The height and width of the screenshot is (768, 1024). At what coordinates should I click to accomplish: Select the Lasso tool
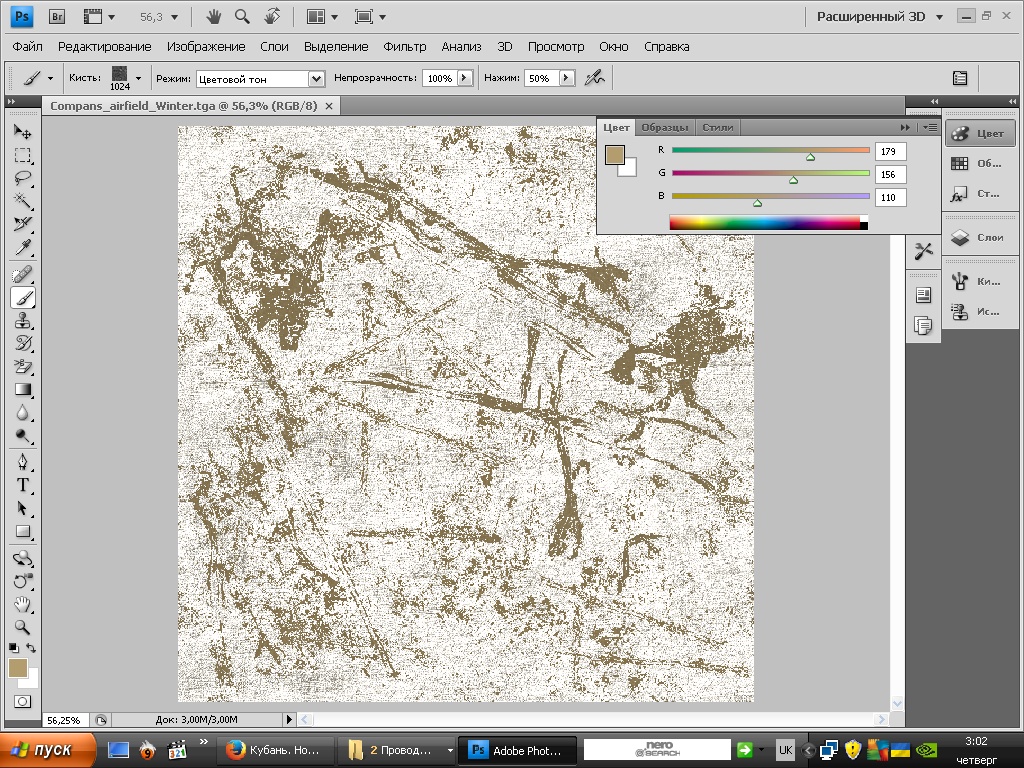pyautogui.click(x=23, y=179)
